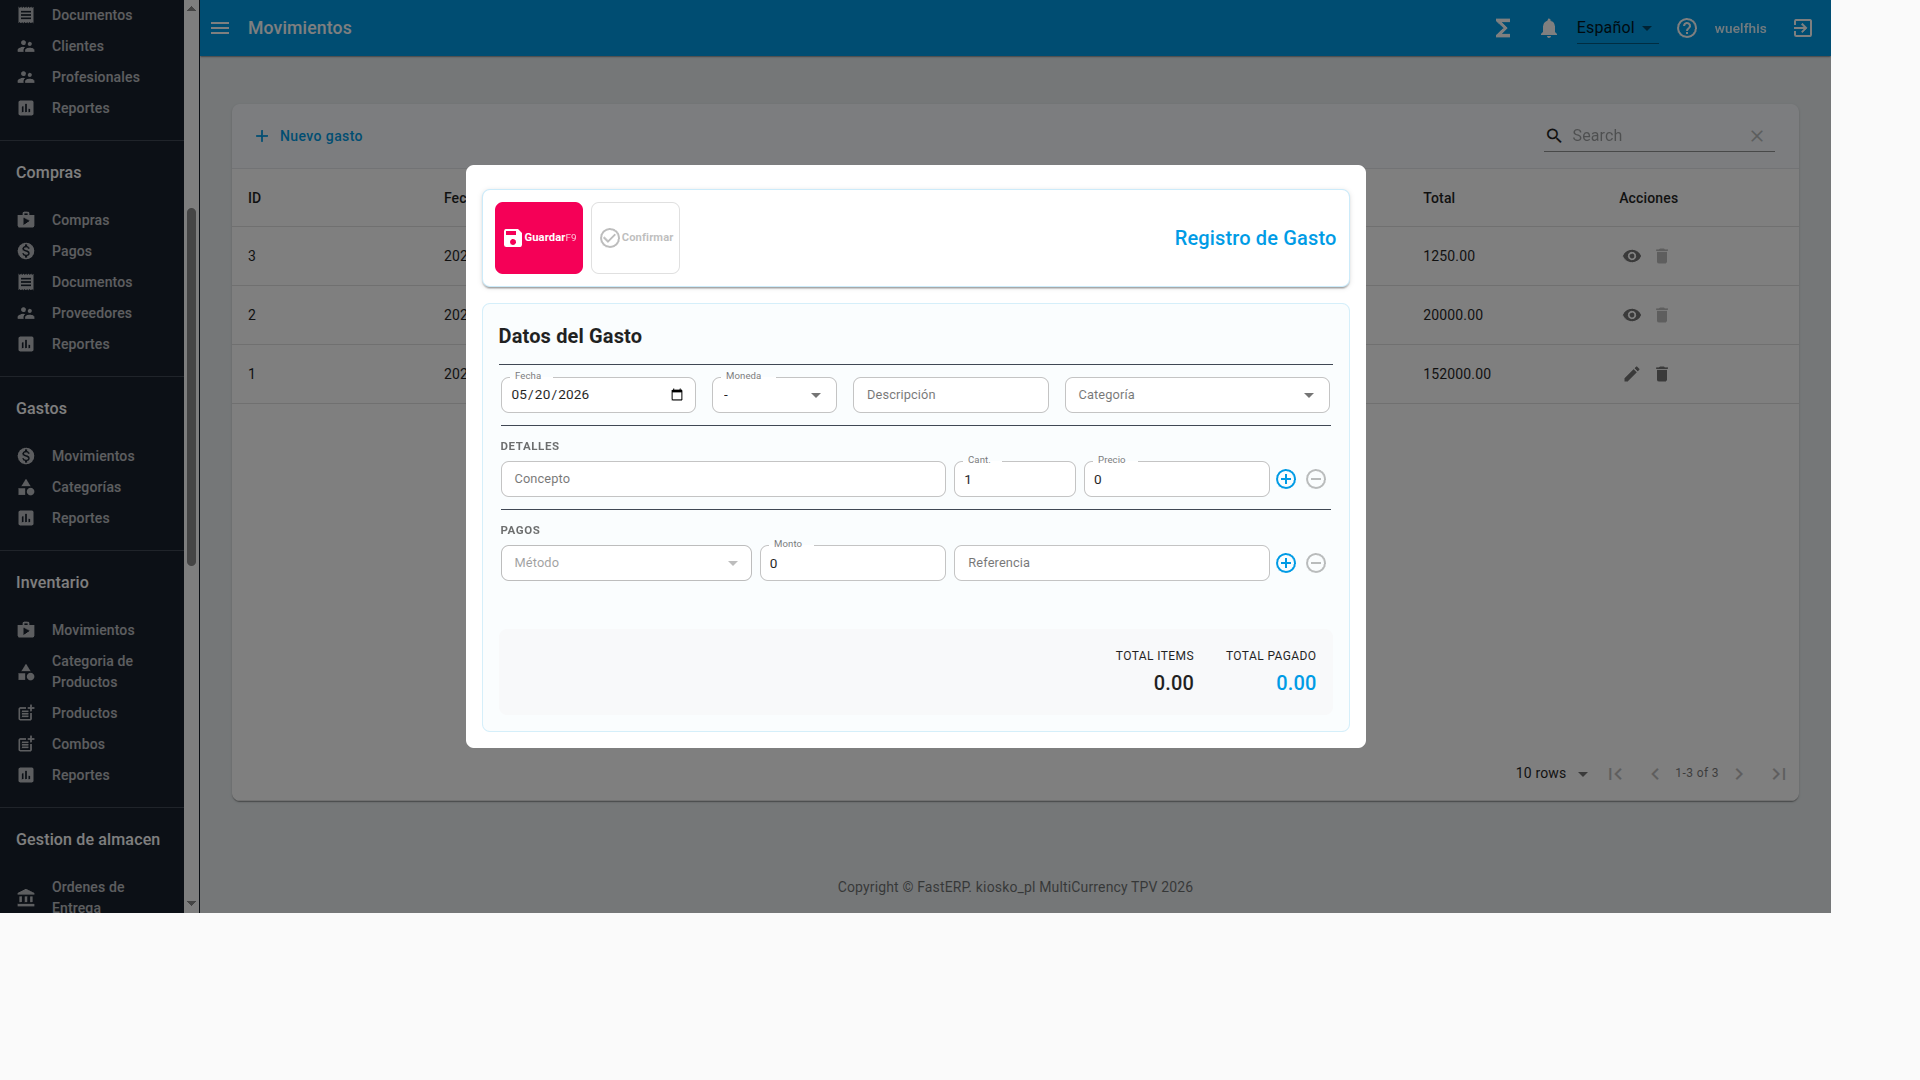Go to previous page chevron
The width and height of the screenshot is (1920, 1080).
point(1655,774)
